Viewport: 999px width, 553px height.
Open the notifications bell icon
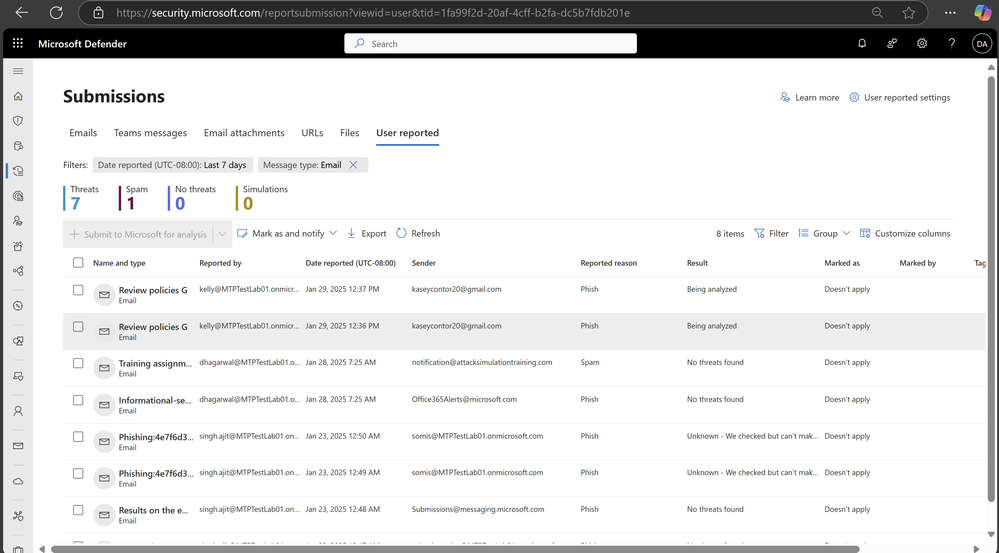[862, 43]
